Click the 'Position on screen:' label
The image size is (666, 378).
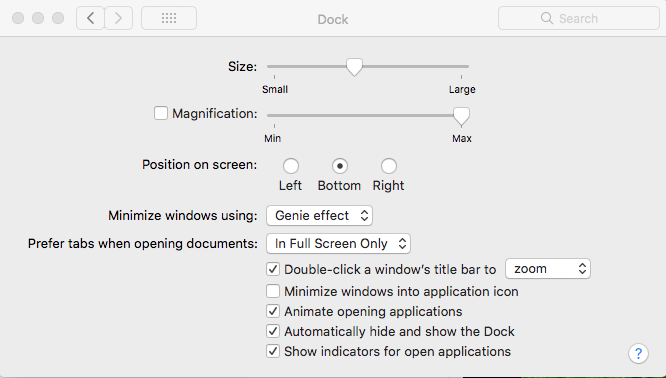[x=199, y=165]
